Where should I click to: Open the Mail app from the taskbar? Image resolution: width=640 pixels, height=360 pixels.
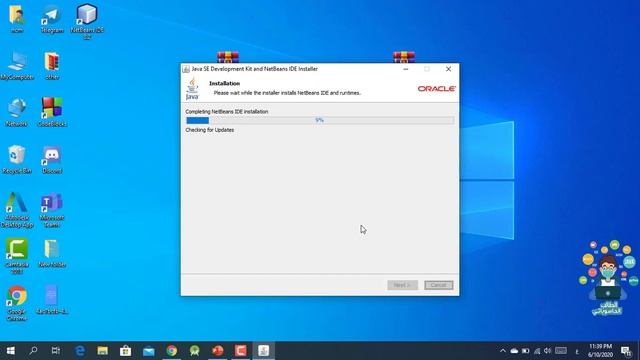coord(149,351)
